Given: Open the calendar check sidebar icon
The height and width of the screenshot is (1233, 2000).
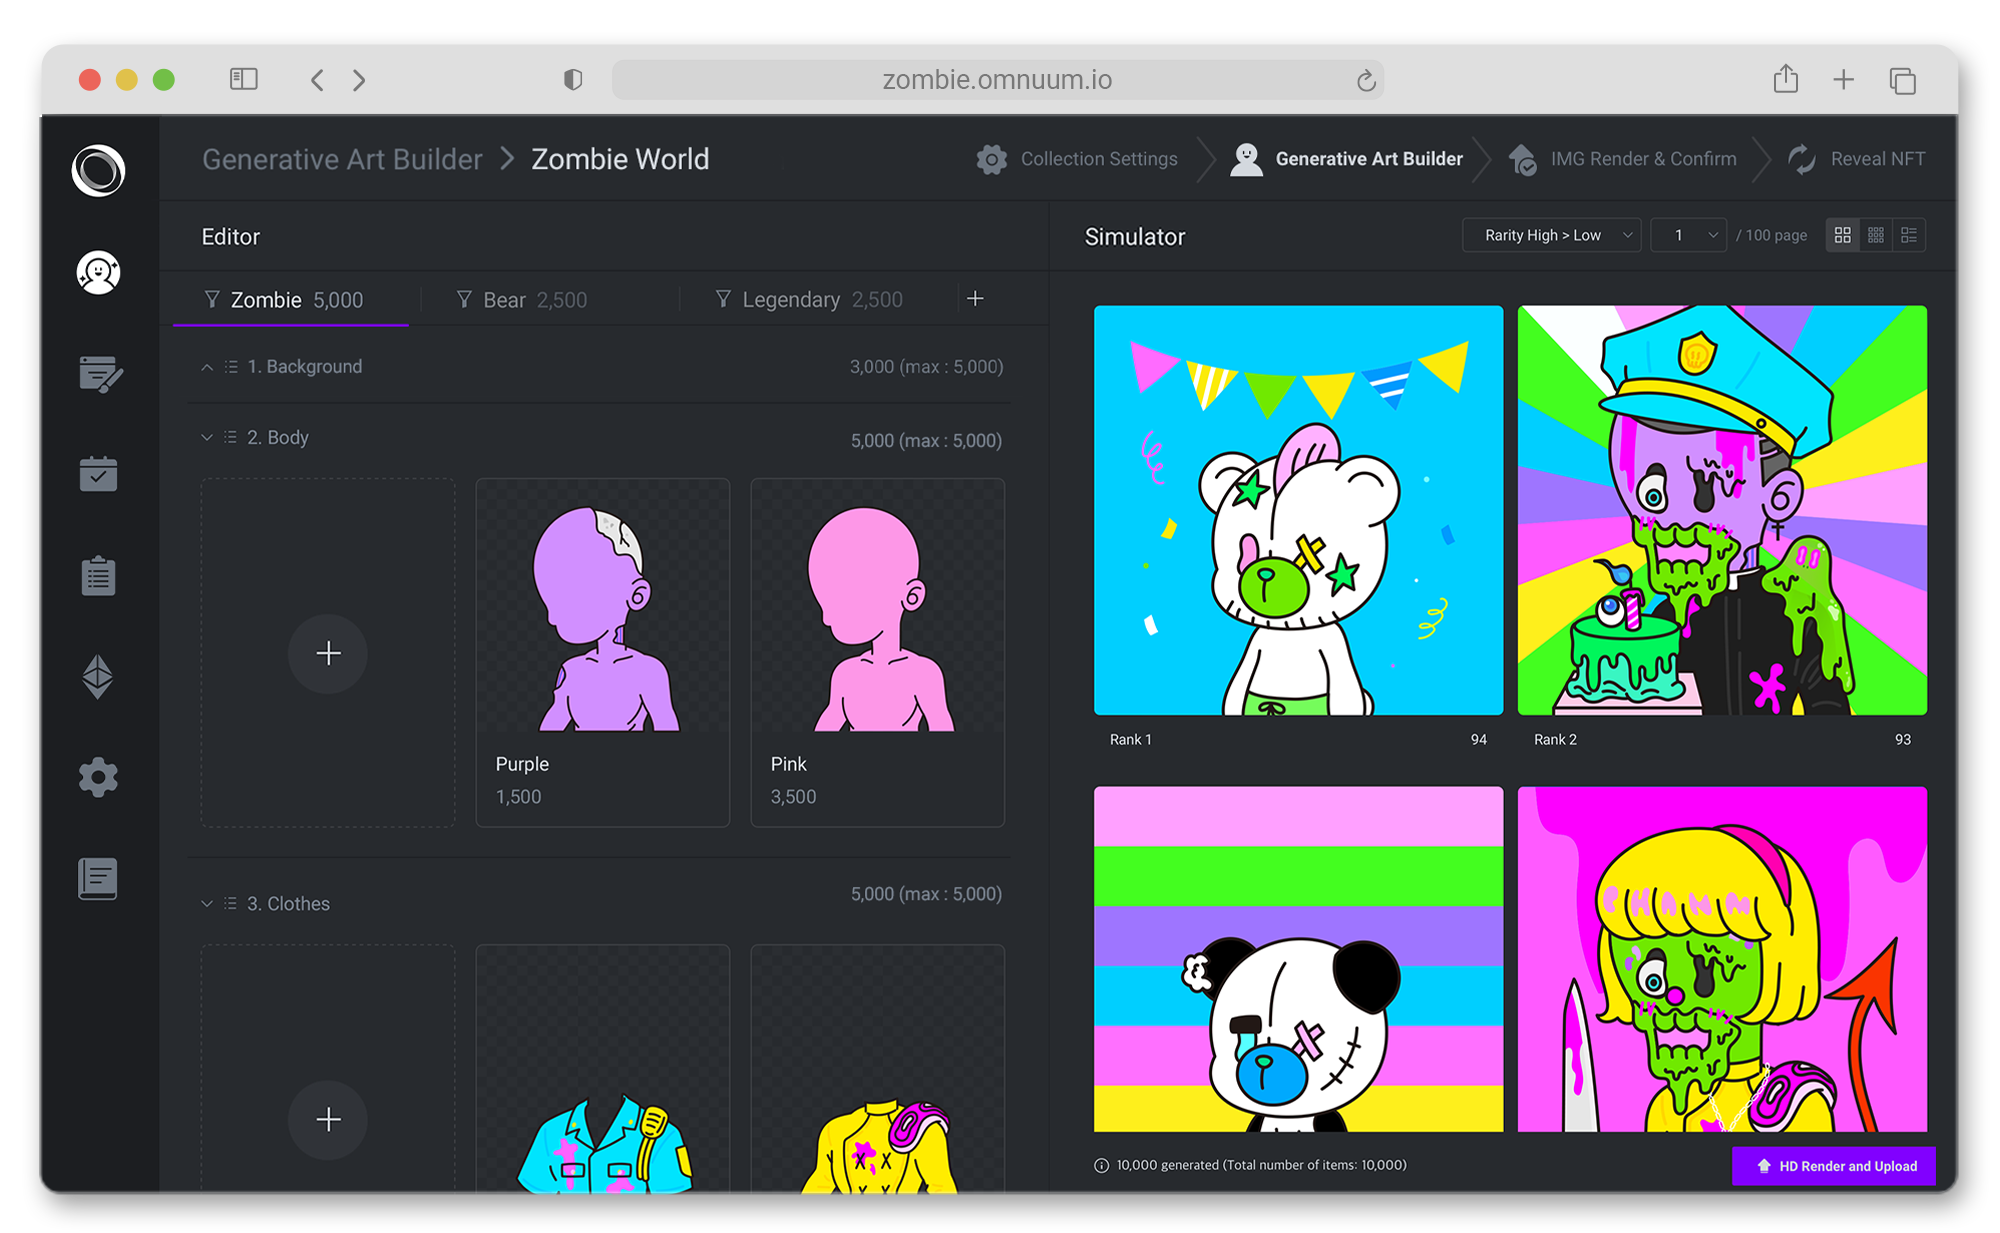Looking at the screenshot, I should [x=98, y=474].
